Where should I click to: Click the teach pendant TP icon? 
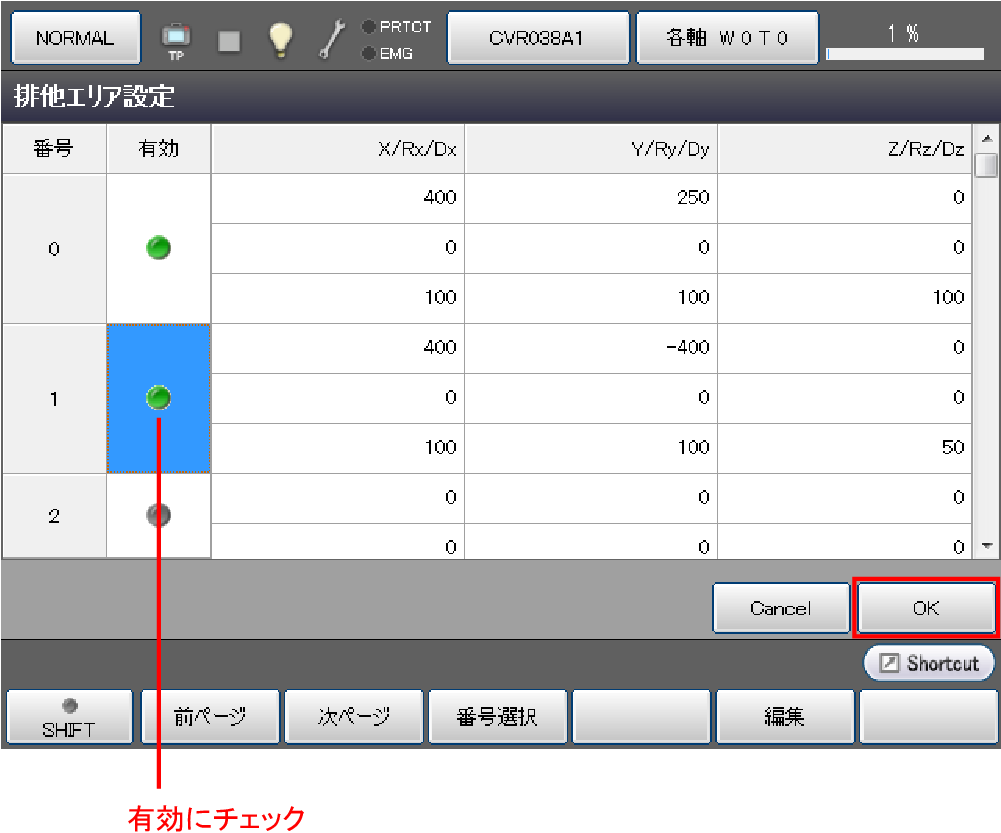point(176,38)
